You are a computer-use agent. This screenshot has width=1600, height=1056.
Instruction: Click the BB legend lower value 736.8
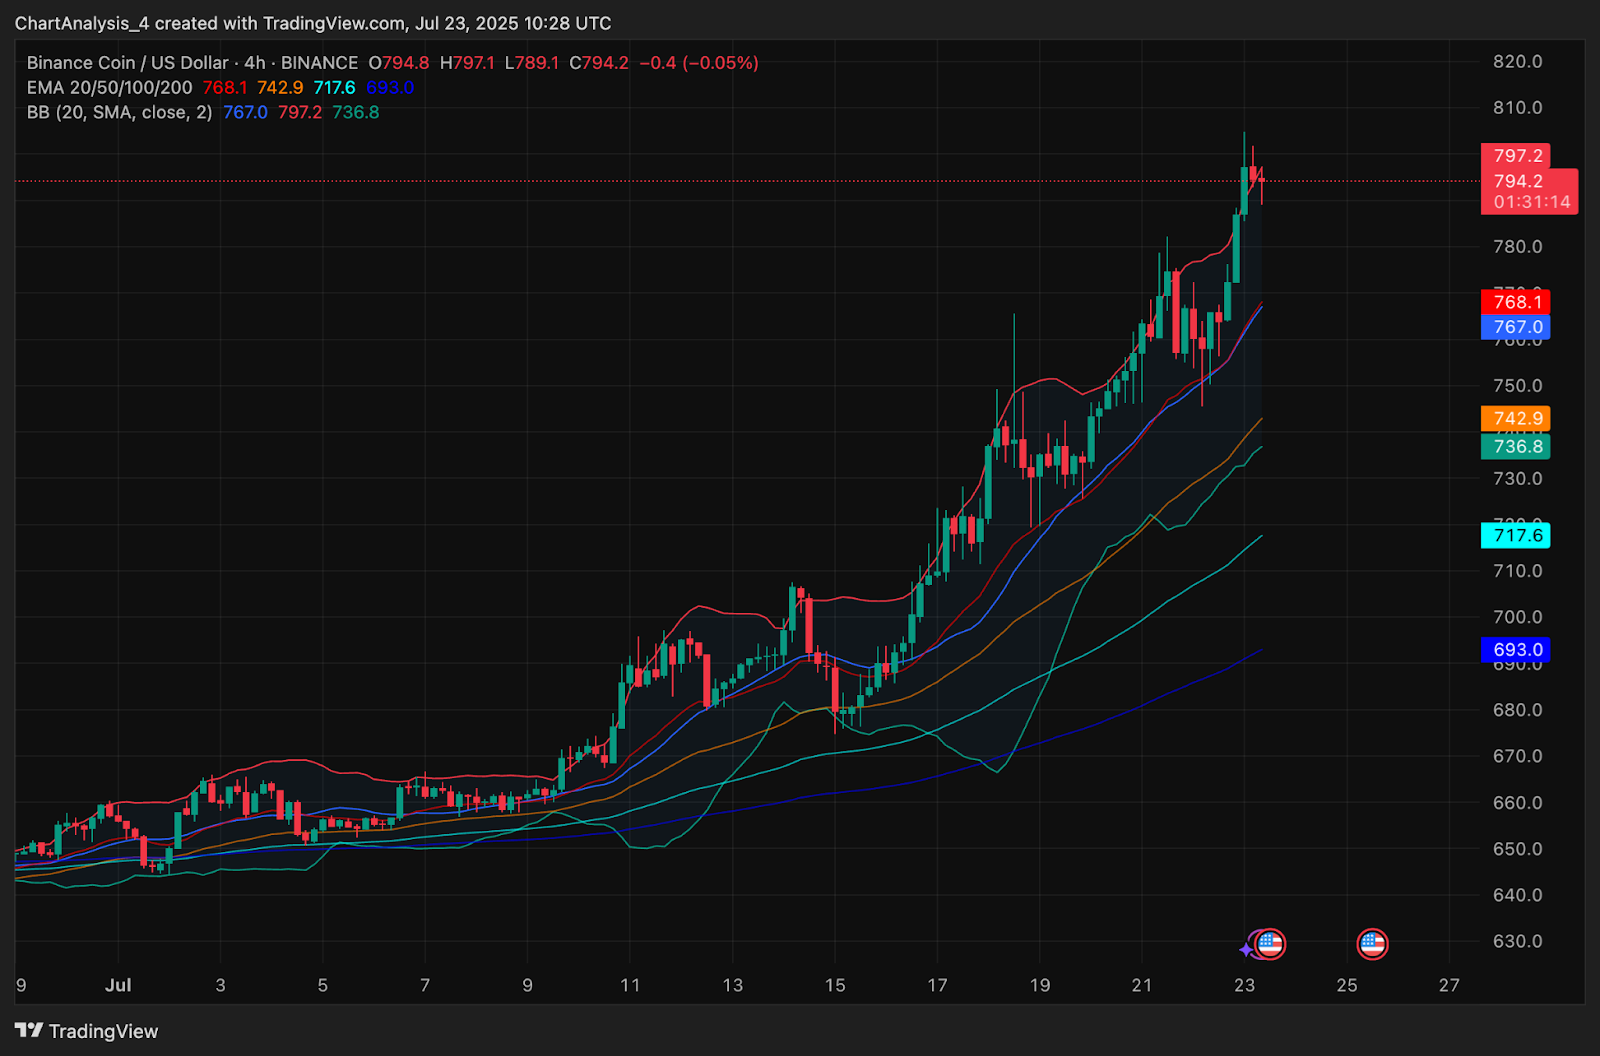(356, 113)
